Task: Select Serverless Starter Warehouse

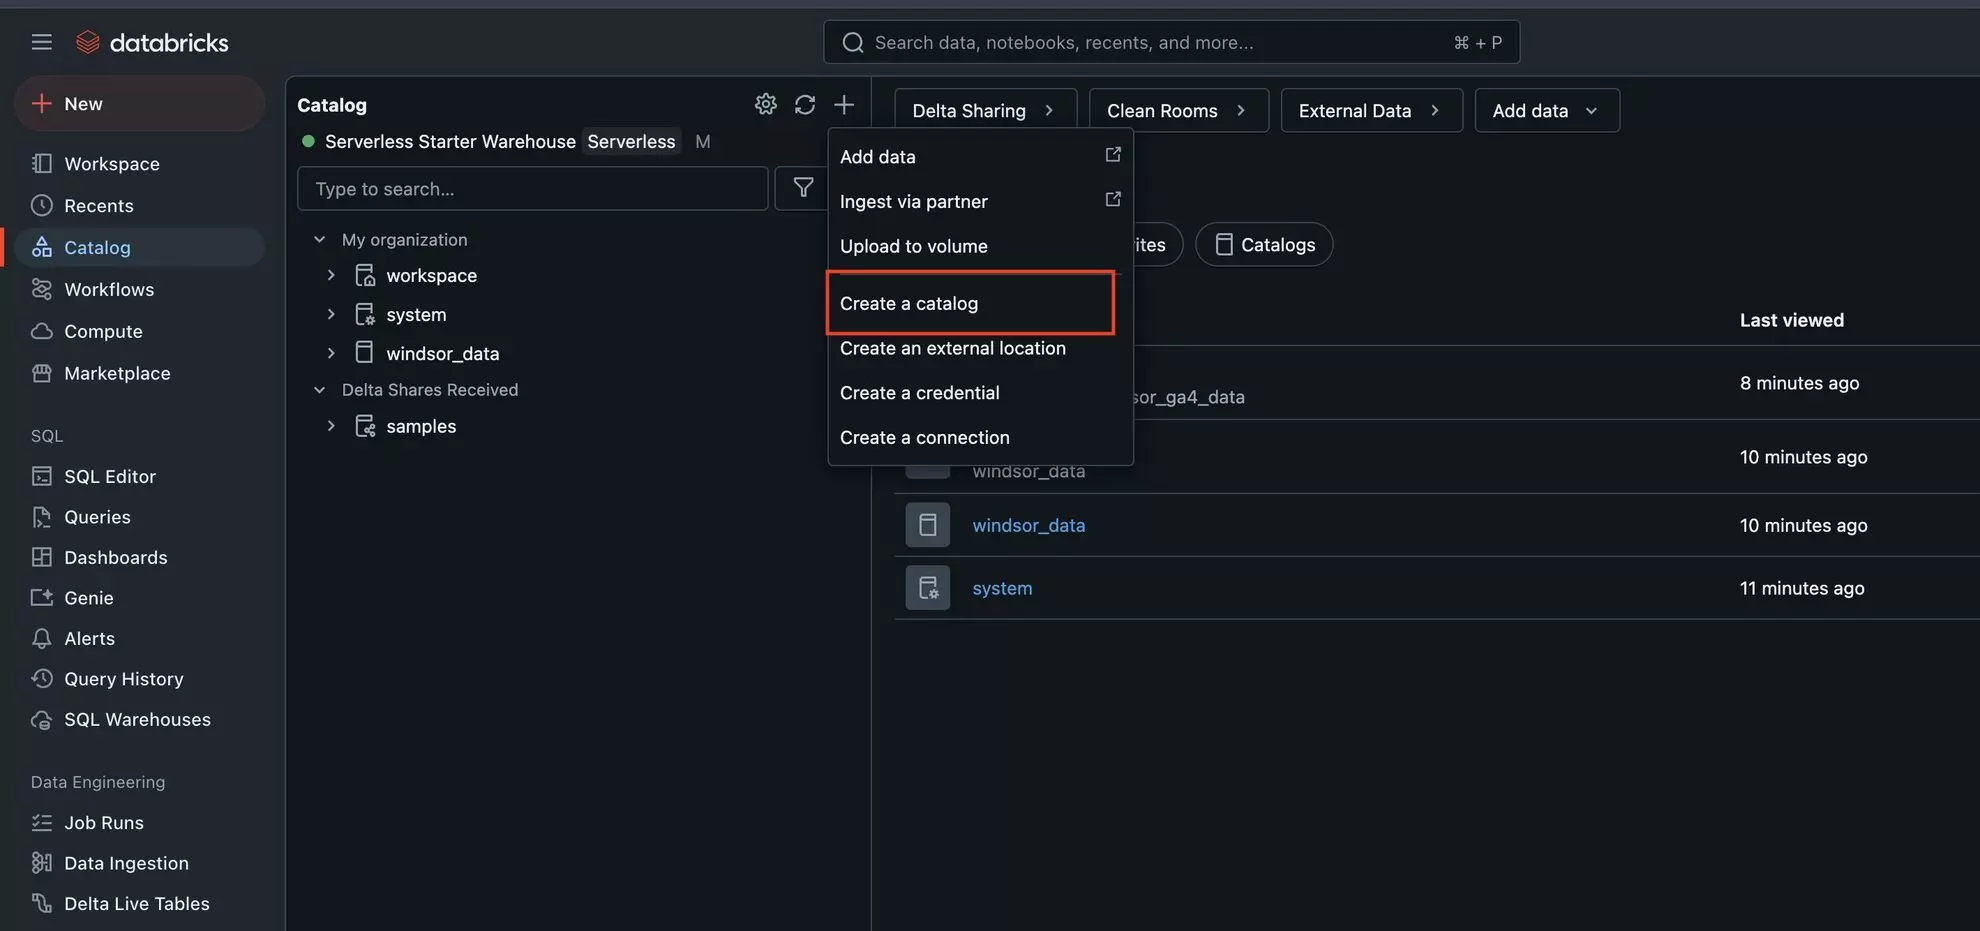Action: pos(450,141)
